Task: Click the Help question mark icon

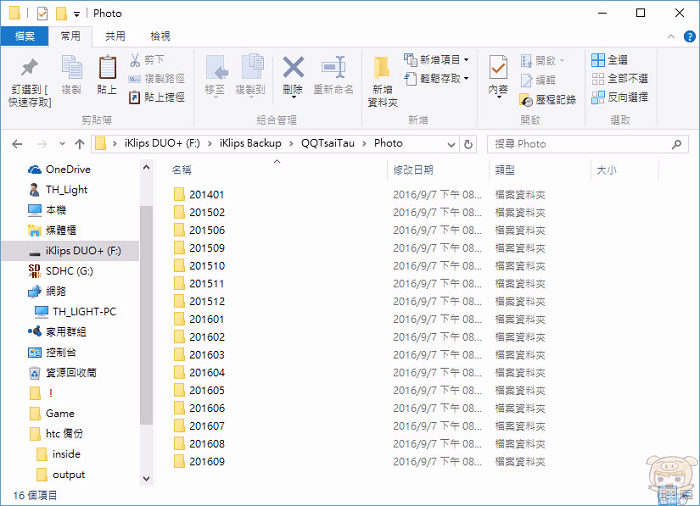Action: point(689,36)
